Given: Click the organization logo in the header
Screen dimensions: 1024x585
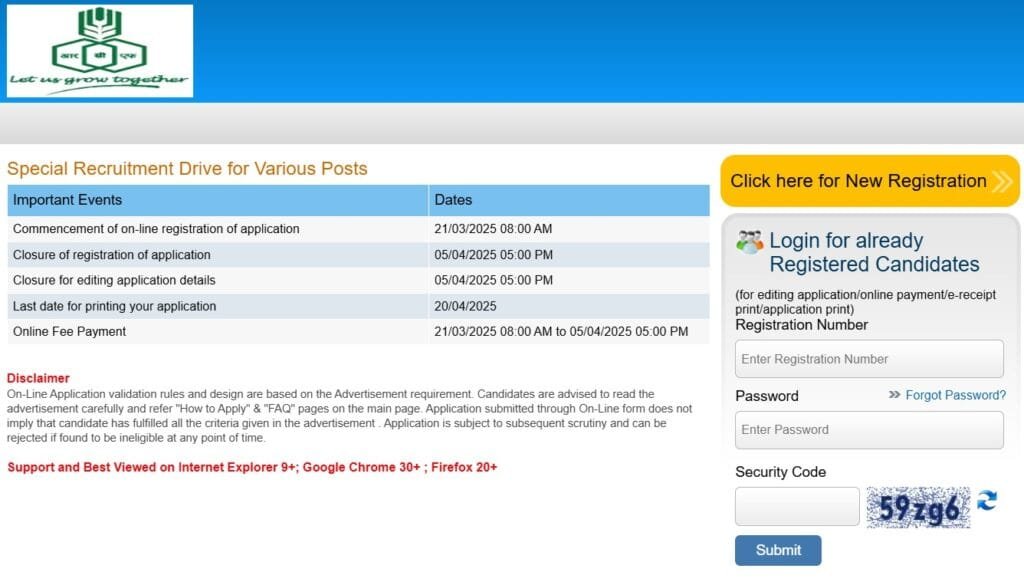Looking at the screenshot, I should tap(100, 51).
